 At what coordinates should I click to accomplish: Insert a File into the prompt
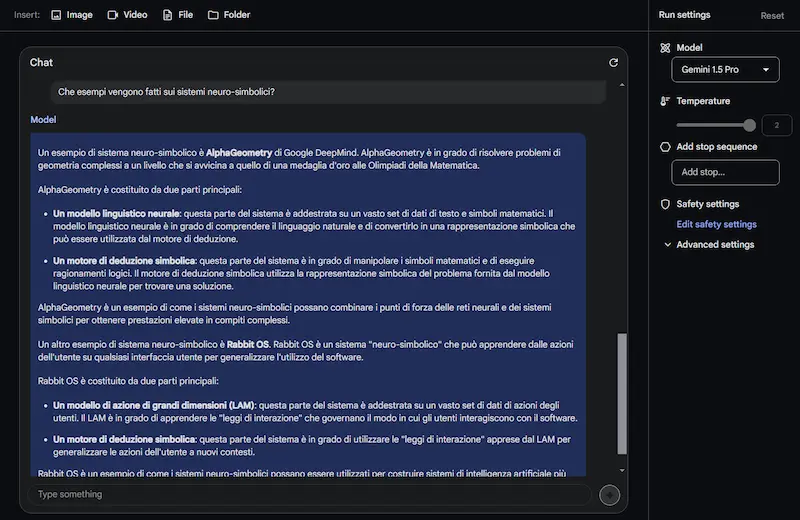(x=178, y=15)
